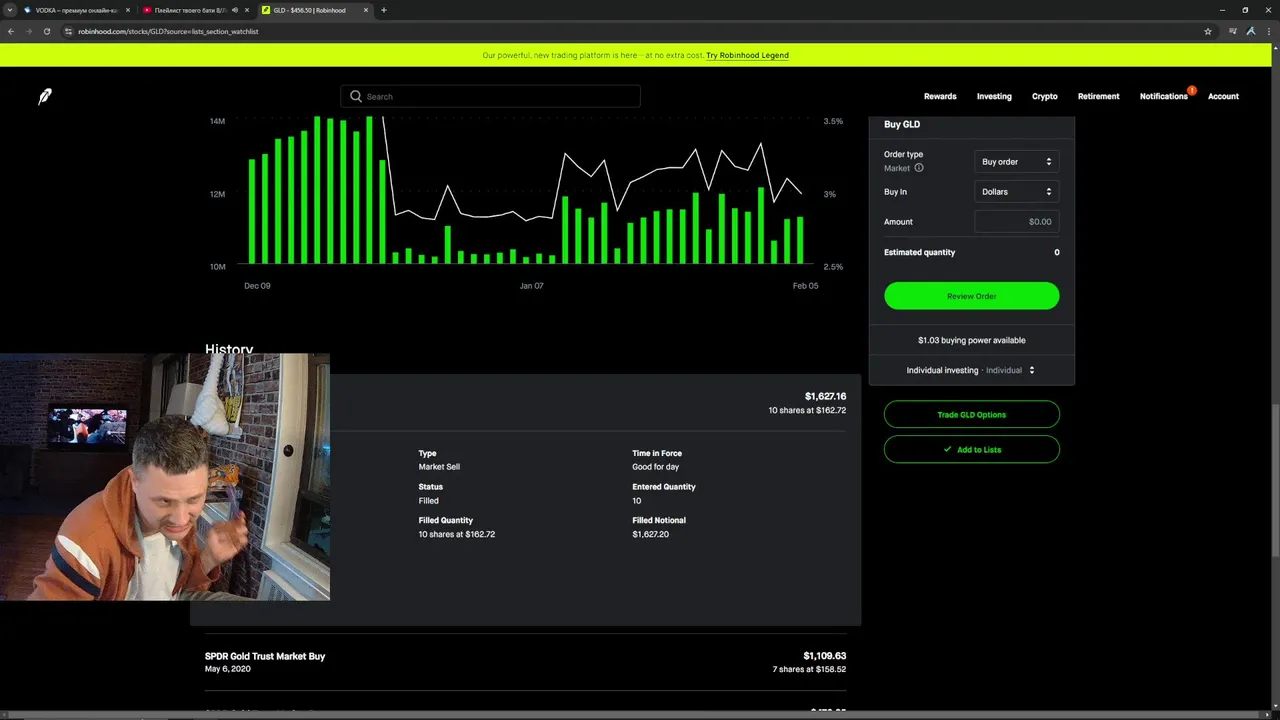1280x720 pixels.
Task: Click the Trade GLD Options button
Action: (x=971, y=414)
